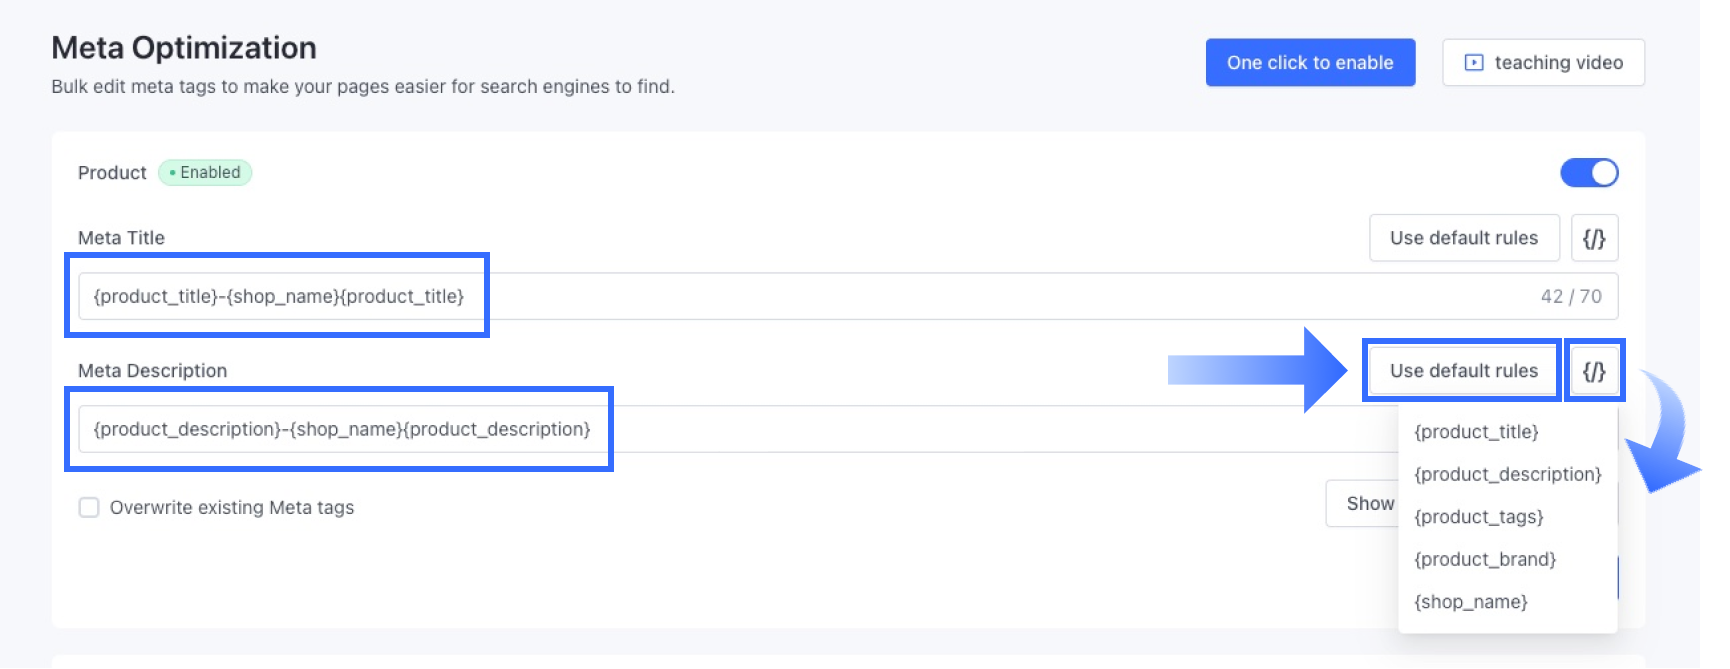Focus the Meta Title input field
1730x669 pixels.
800,297
